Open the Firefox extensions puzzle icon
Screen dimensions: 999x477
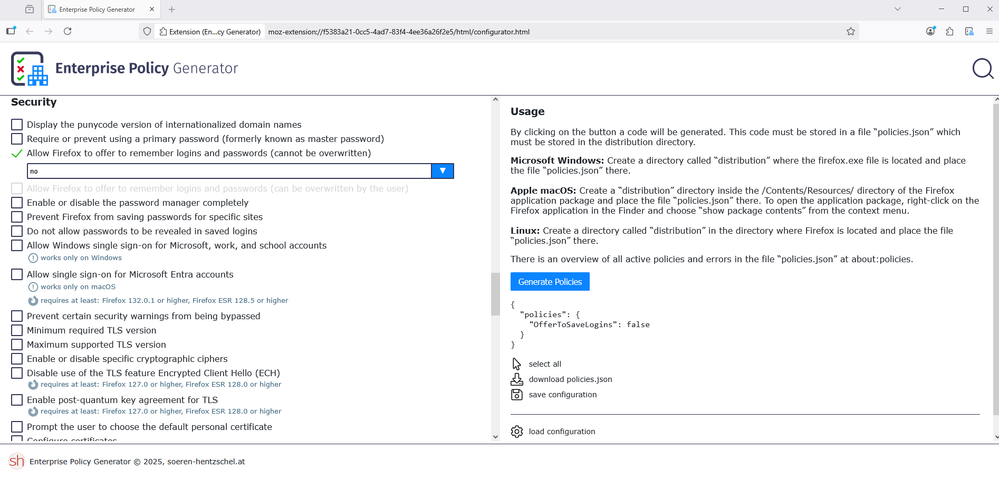(x=949, y=31)
